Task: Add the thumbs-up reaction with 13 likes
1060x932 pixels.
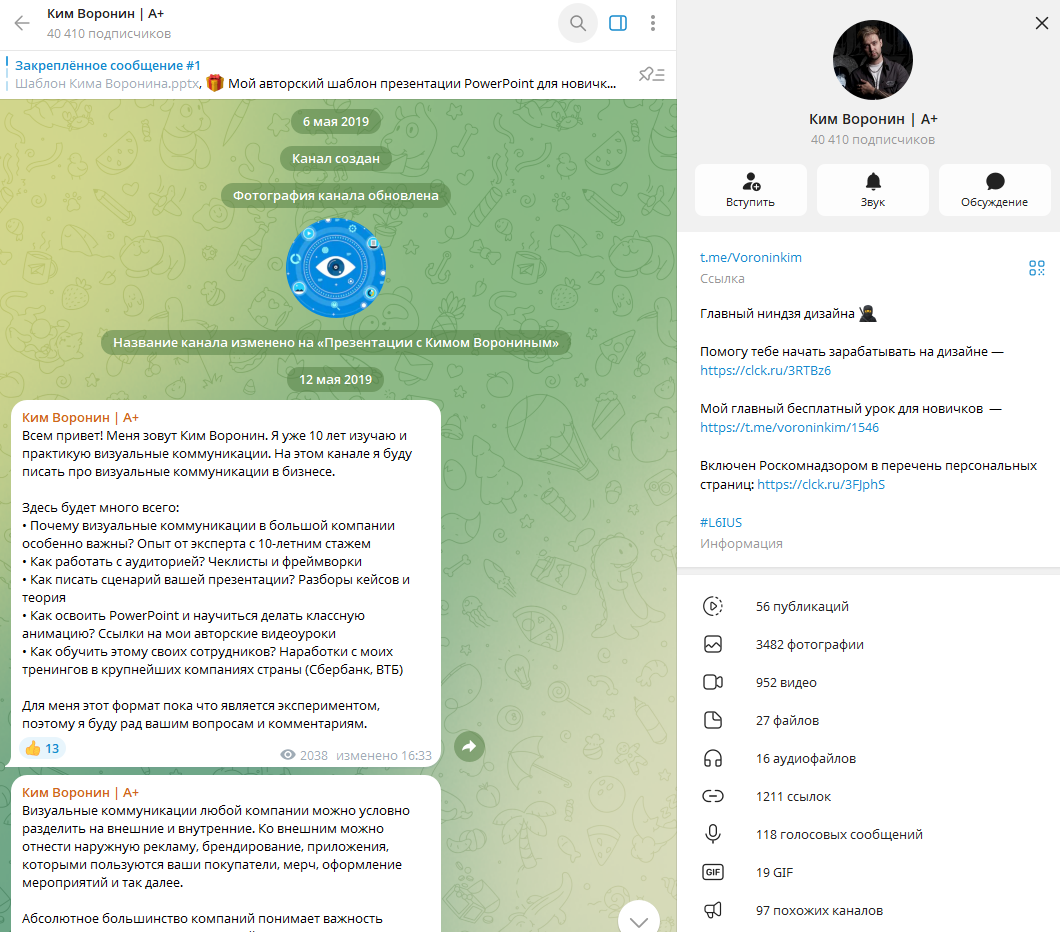Action: point(43,748)
